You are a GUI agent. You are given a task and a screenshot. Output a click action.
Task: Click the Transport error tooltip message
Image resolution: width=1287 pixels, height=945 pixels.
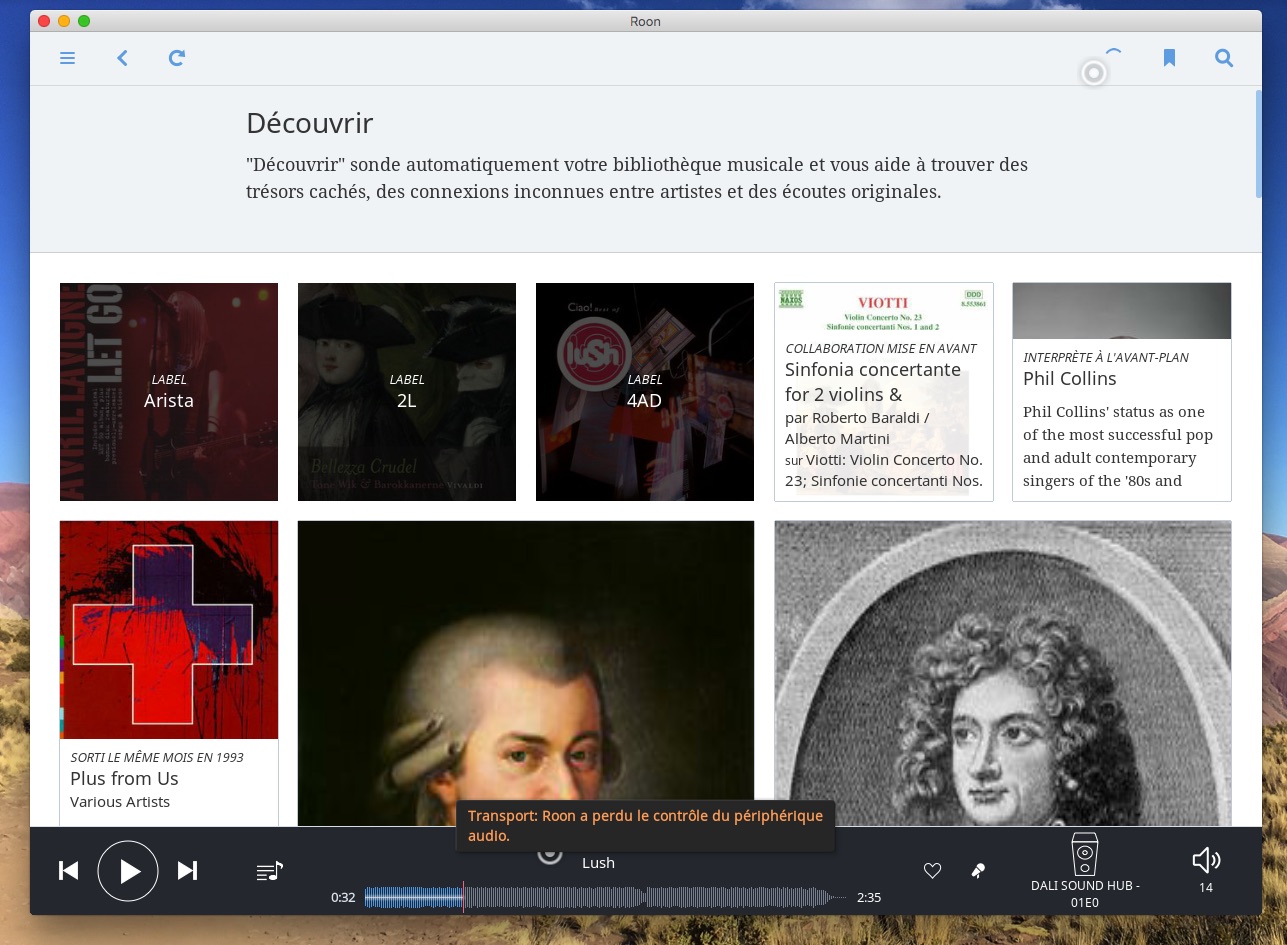tap(645, 825)
